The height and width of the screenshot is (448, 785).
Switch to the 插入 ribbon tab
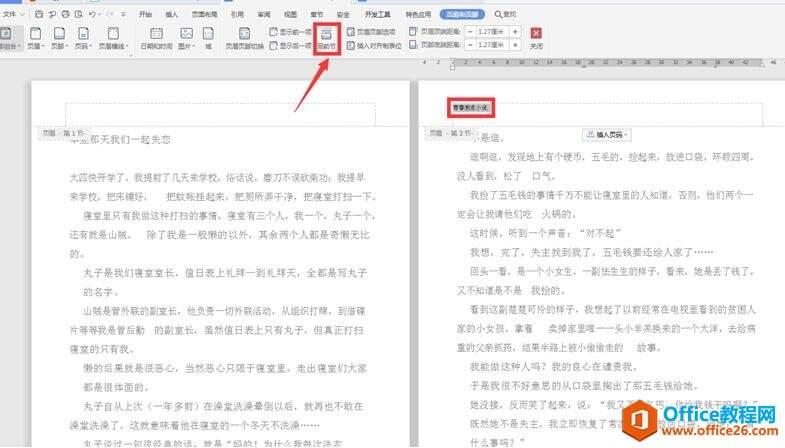point(171,15)
